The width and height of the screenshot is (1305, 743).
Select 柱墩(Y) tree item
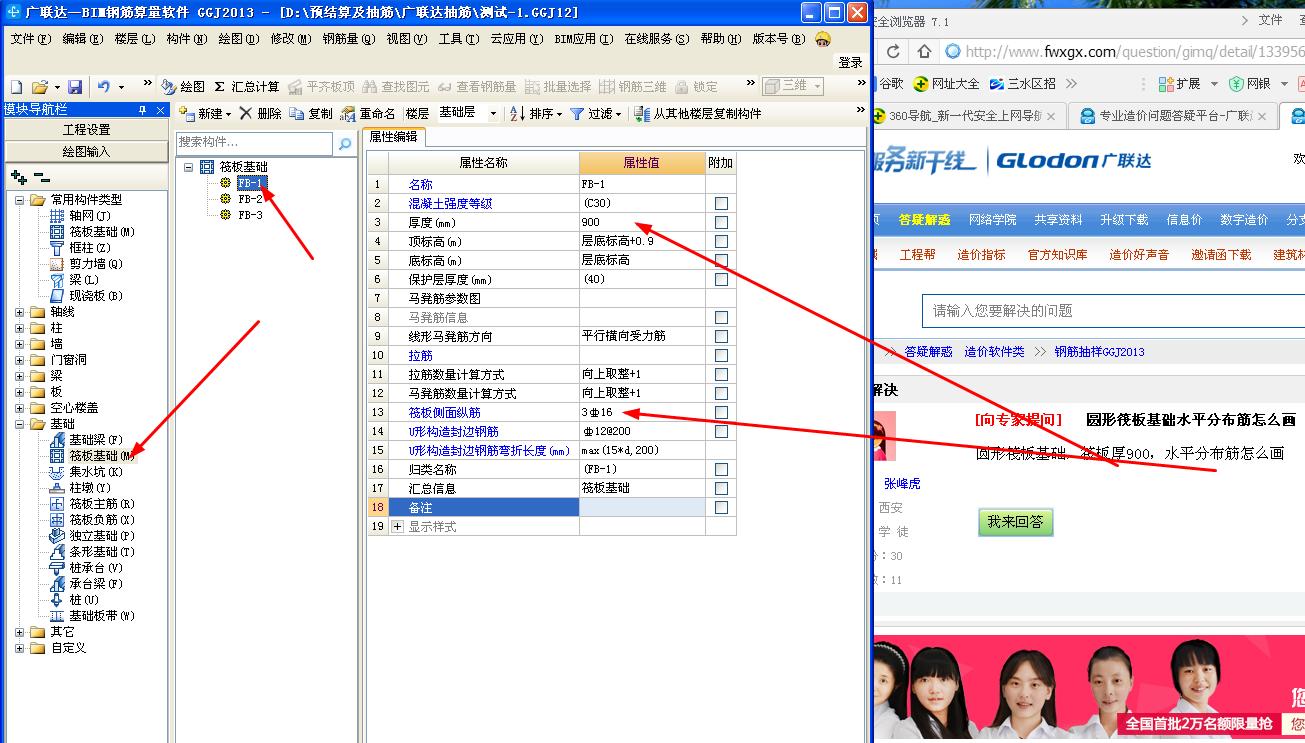90,488
